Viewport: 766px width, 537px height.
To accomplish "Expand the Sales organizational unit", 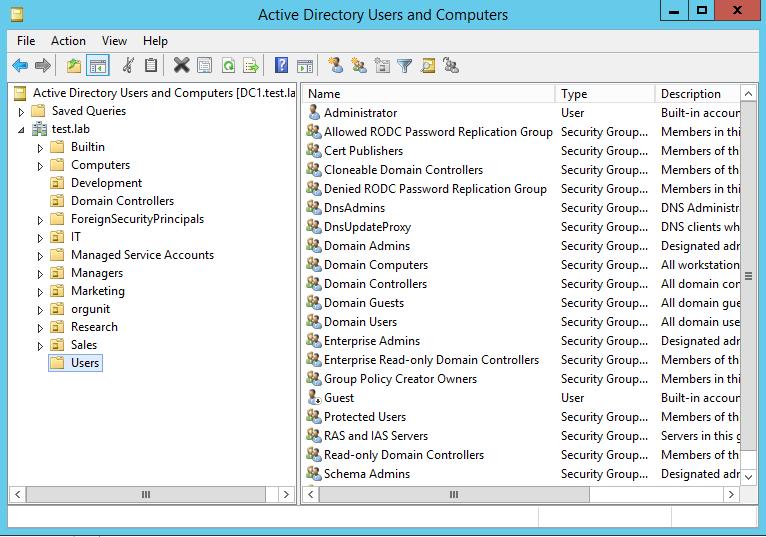I will pos(40,346).
